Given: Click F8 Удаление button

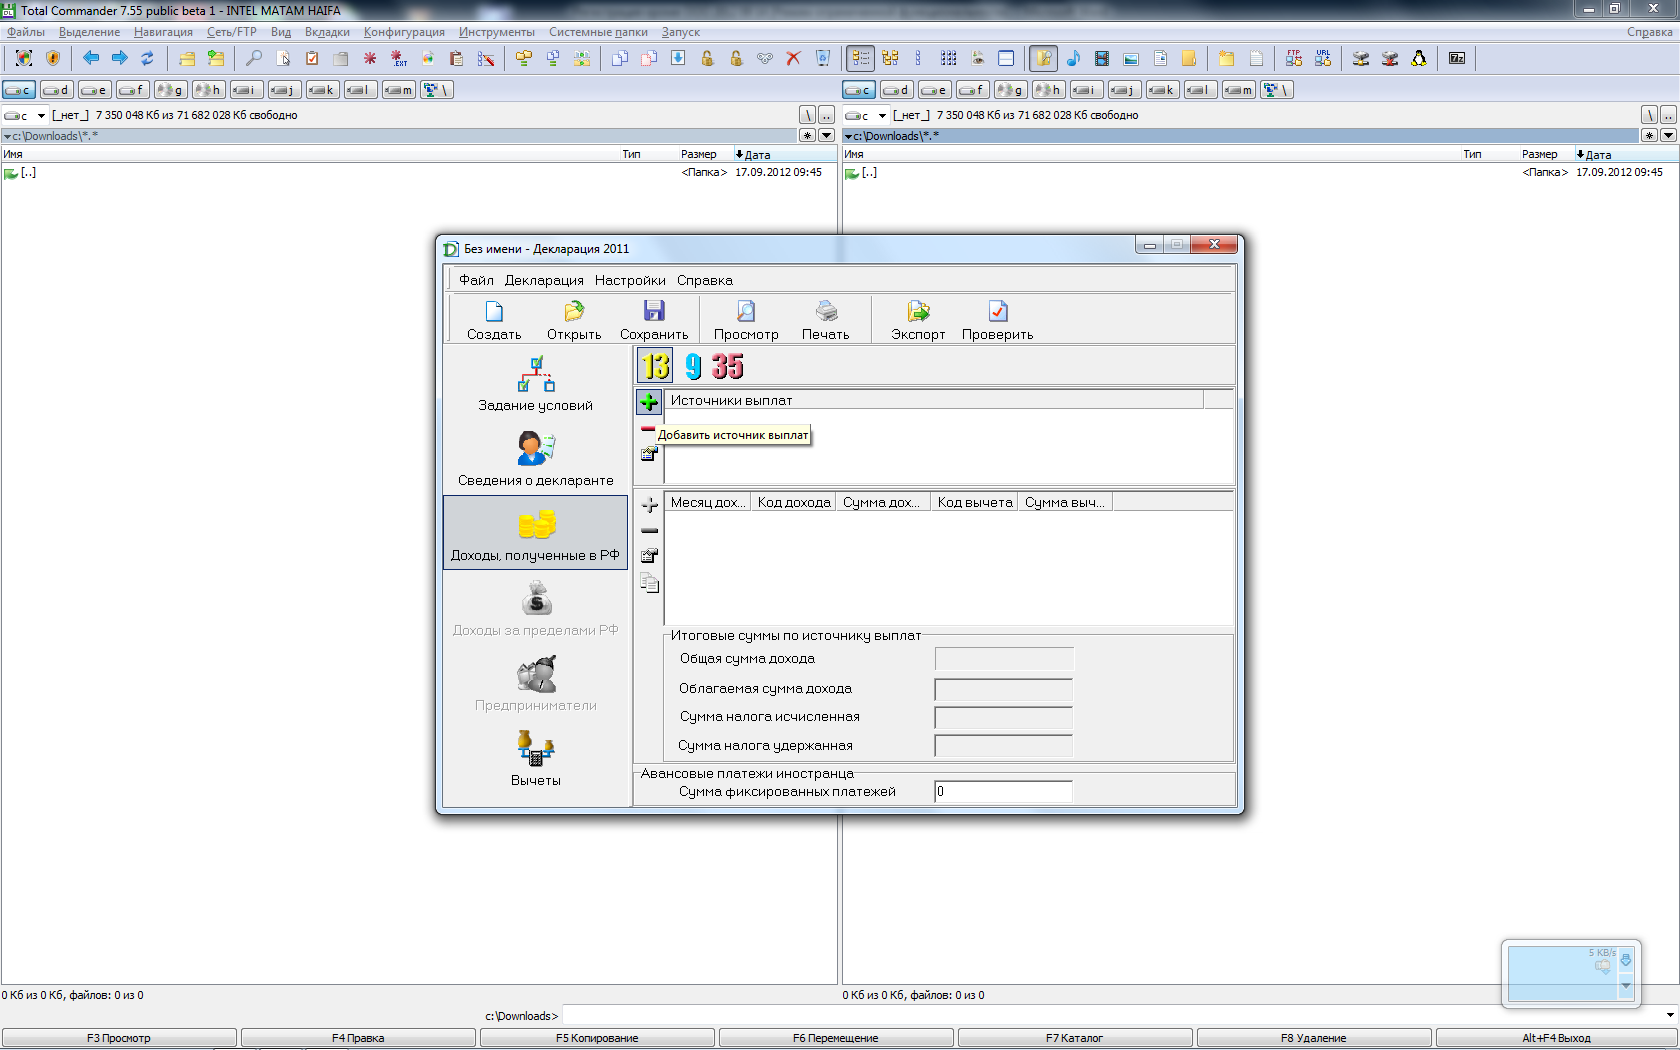Looking at the screenshot, I should [x=1314, y=1038].
